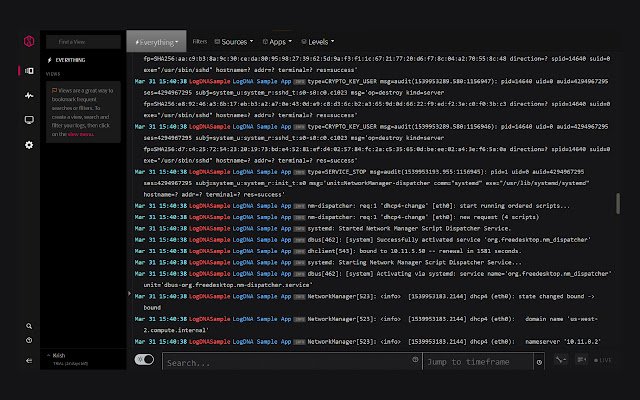Open the activity pulse graph icon
640x400 pixels.
(x=29, y=96)
